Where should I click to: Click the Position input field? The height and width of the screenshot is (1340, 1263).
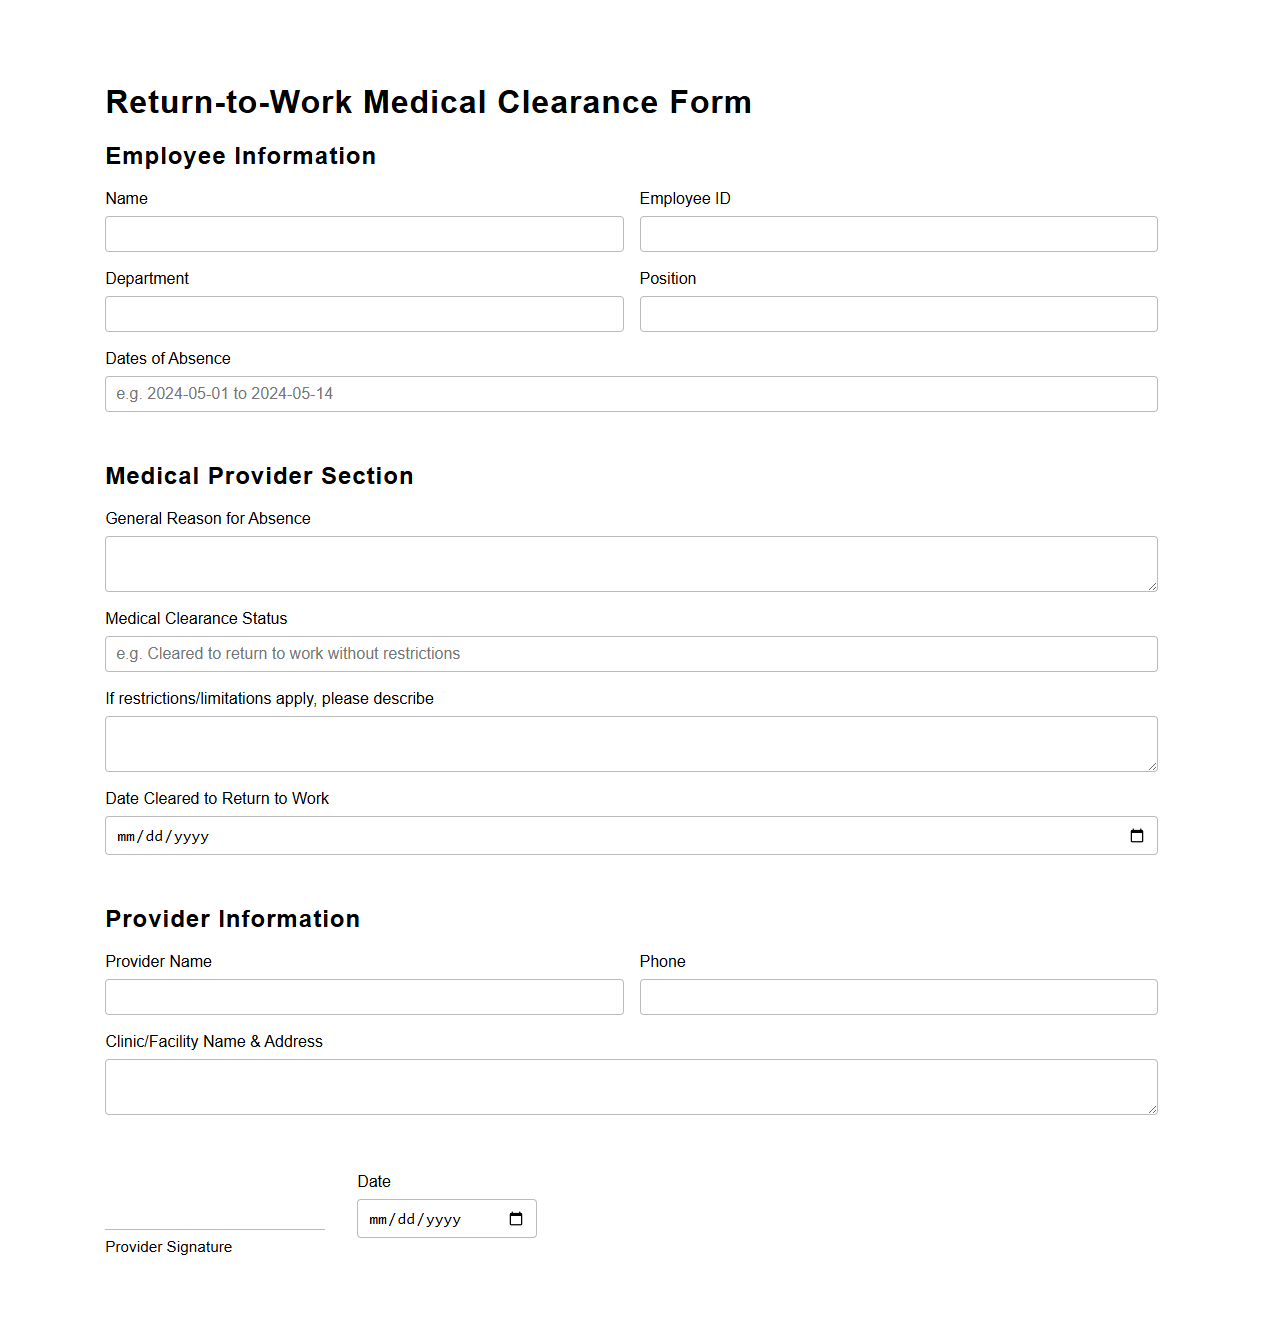pos(898,313)
